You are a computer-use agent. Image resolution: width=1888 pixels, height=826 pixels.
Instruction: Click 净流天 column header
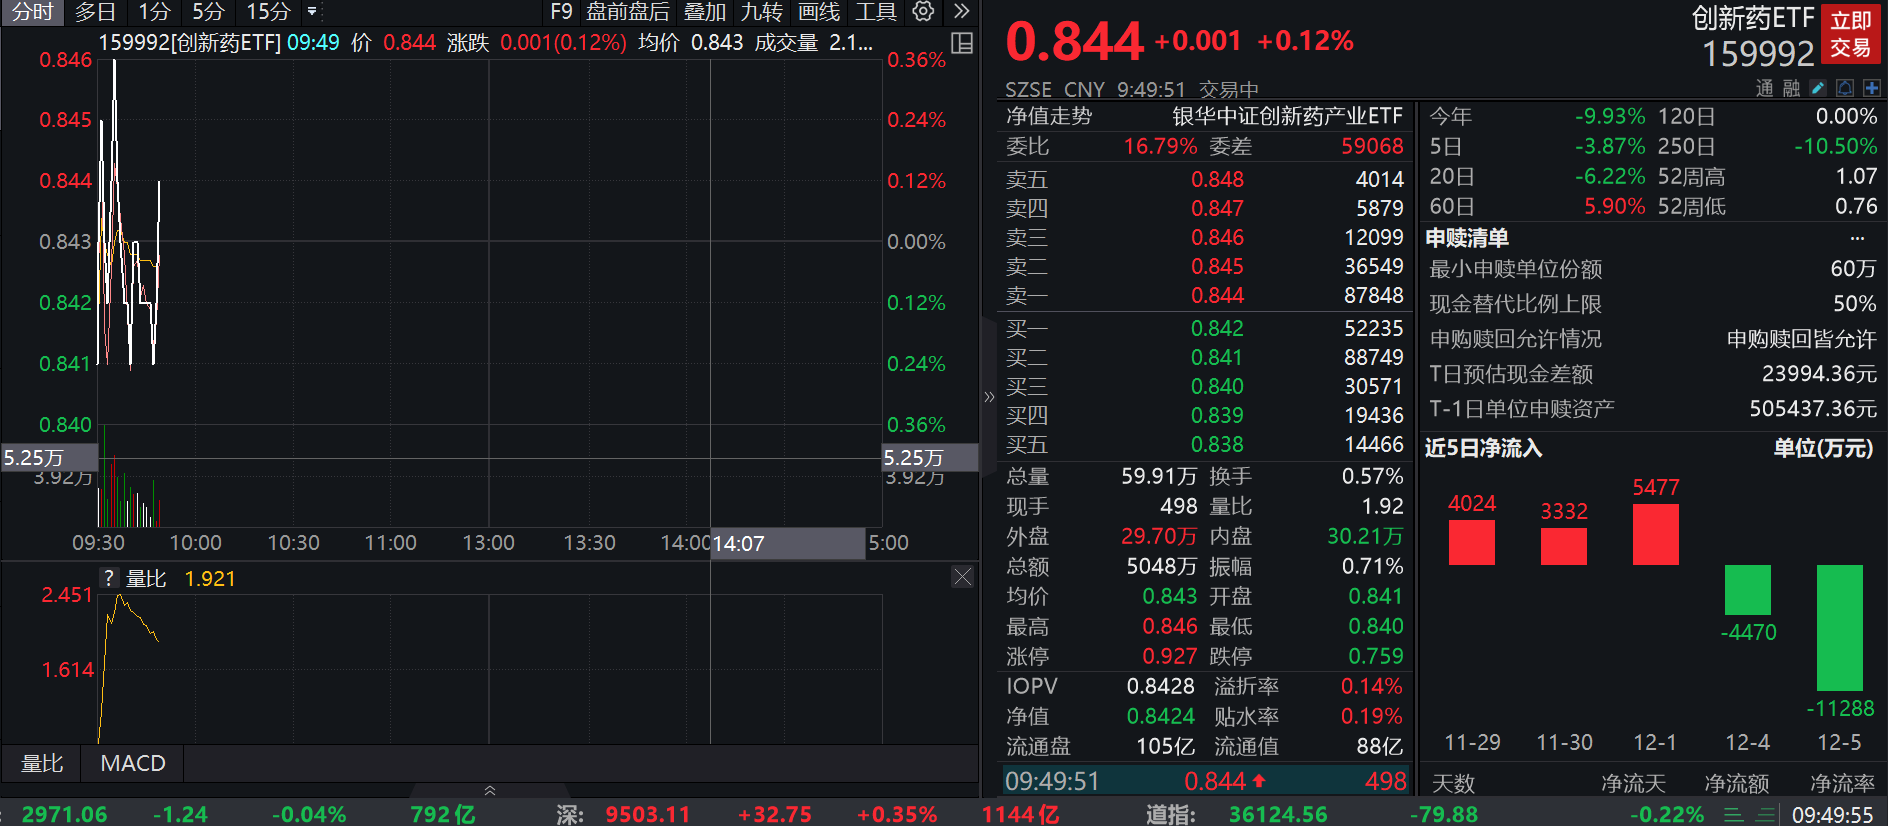pos(1633,783)
